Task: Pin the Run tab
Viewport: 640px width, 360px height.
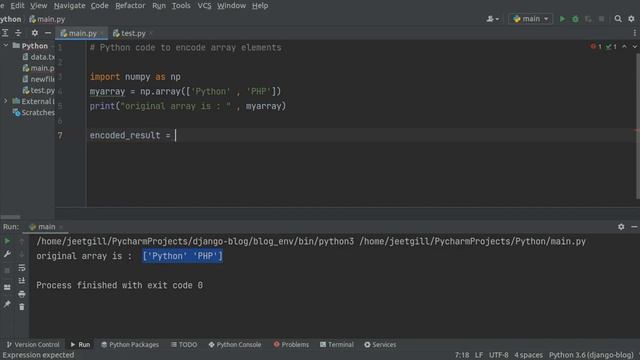Action: click(7, 304)
